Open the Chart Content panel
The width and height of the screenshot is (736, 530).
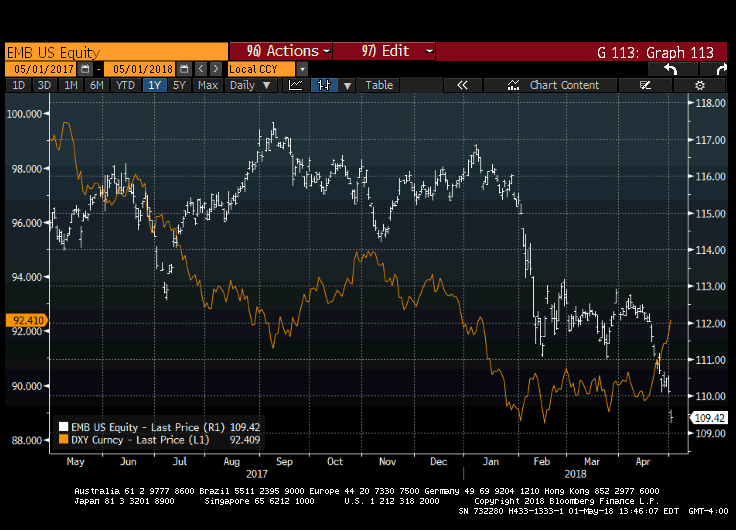(x=550, y=85)
